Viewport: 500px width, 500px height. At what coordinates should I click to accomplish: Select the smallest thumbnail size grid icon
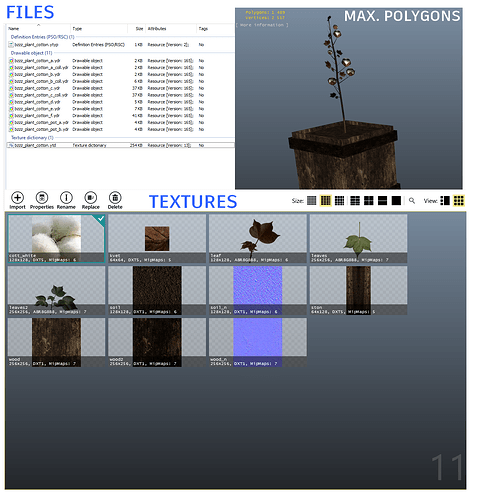point(311,201)
